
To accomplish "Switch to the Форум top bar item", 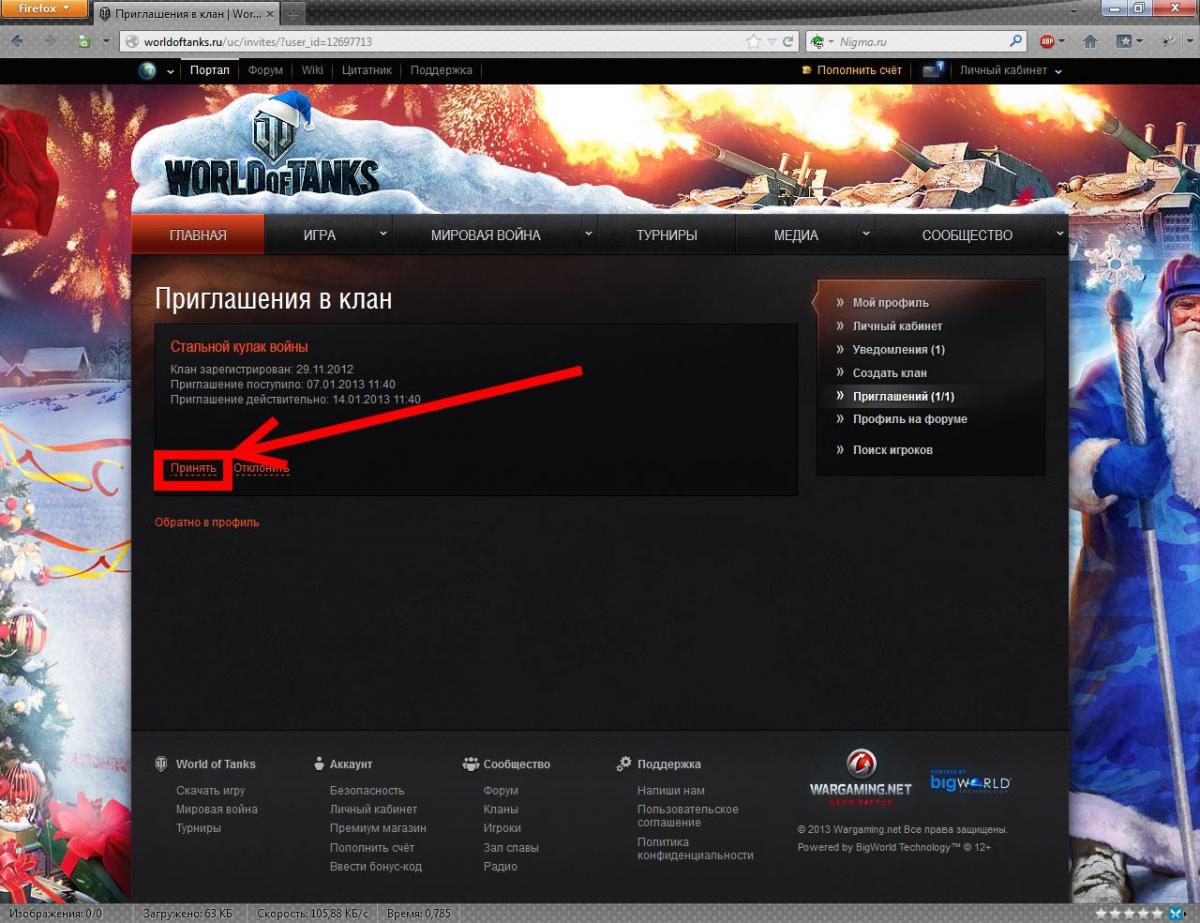I will coord(266,70).
